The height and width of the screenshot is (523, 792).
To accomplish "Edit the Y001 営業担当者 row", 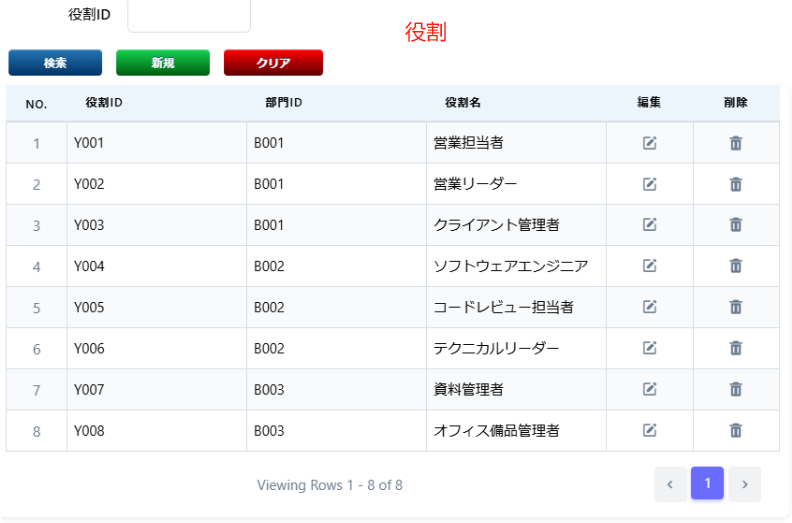I will point(650,143).
